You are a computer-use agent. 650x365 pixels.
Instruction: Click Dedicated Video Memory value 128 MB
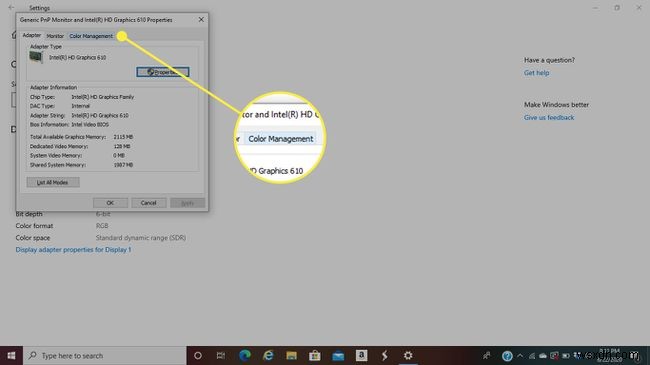[x=122, y=146]
